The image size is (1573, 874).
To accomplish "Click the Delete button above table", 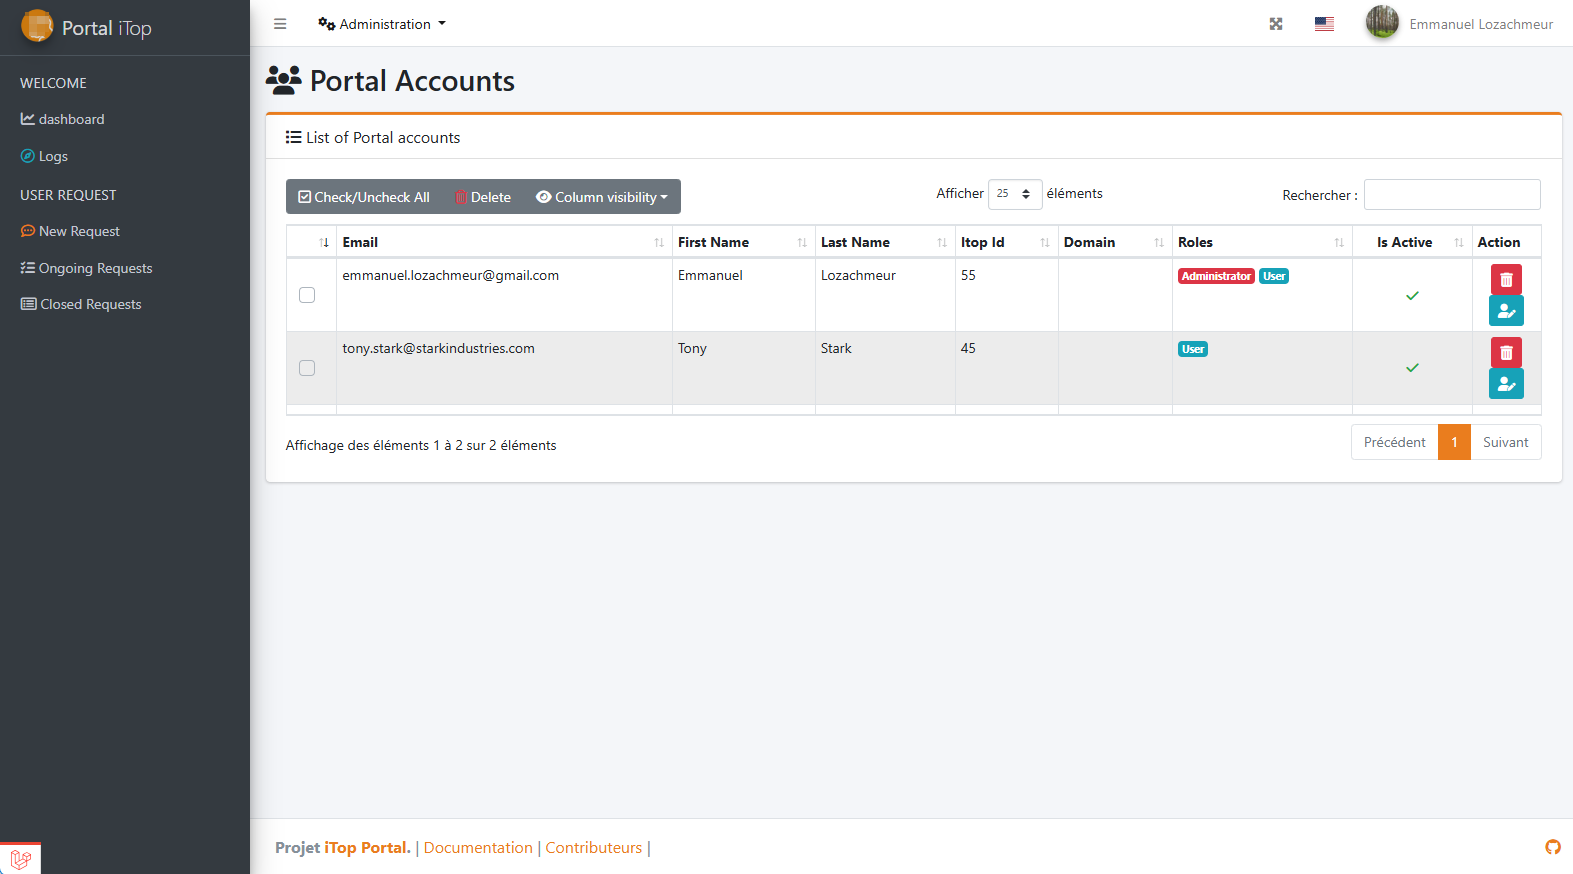I will click(483, 197).
